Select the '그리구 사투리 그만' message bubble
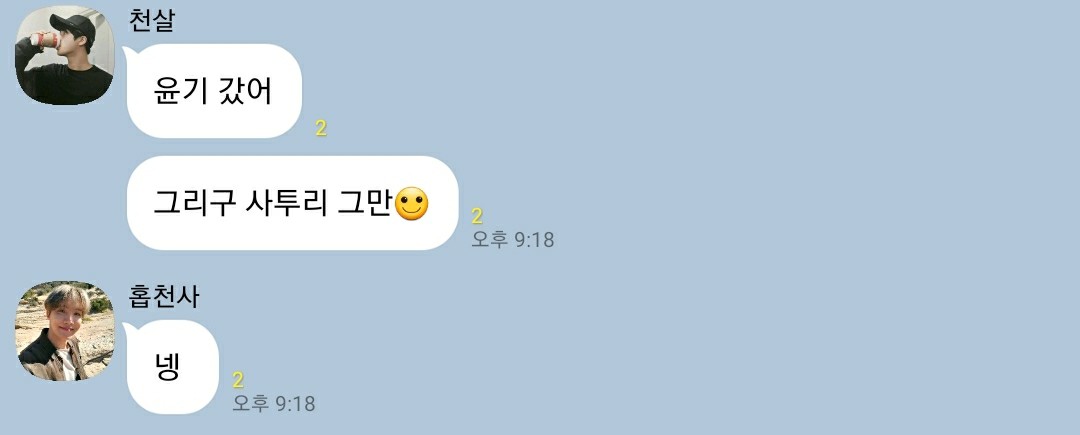The width and height of the screenshot is (1080, 435). click(x=293, y=203)
